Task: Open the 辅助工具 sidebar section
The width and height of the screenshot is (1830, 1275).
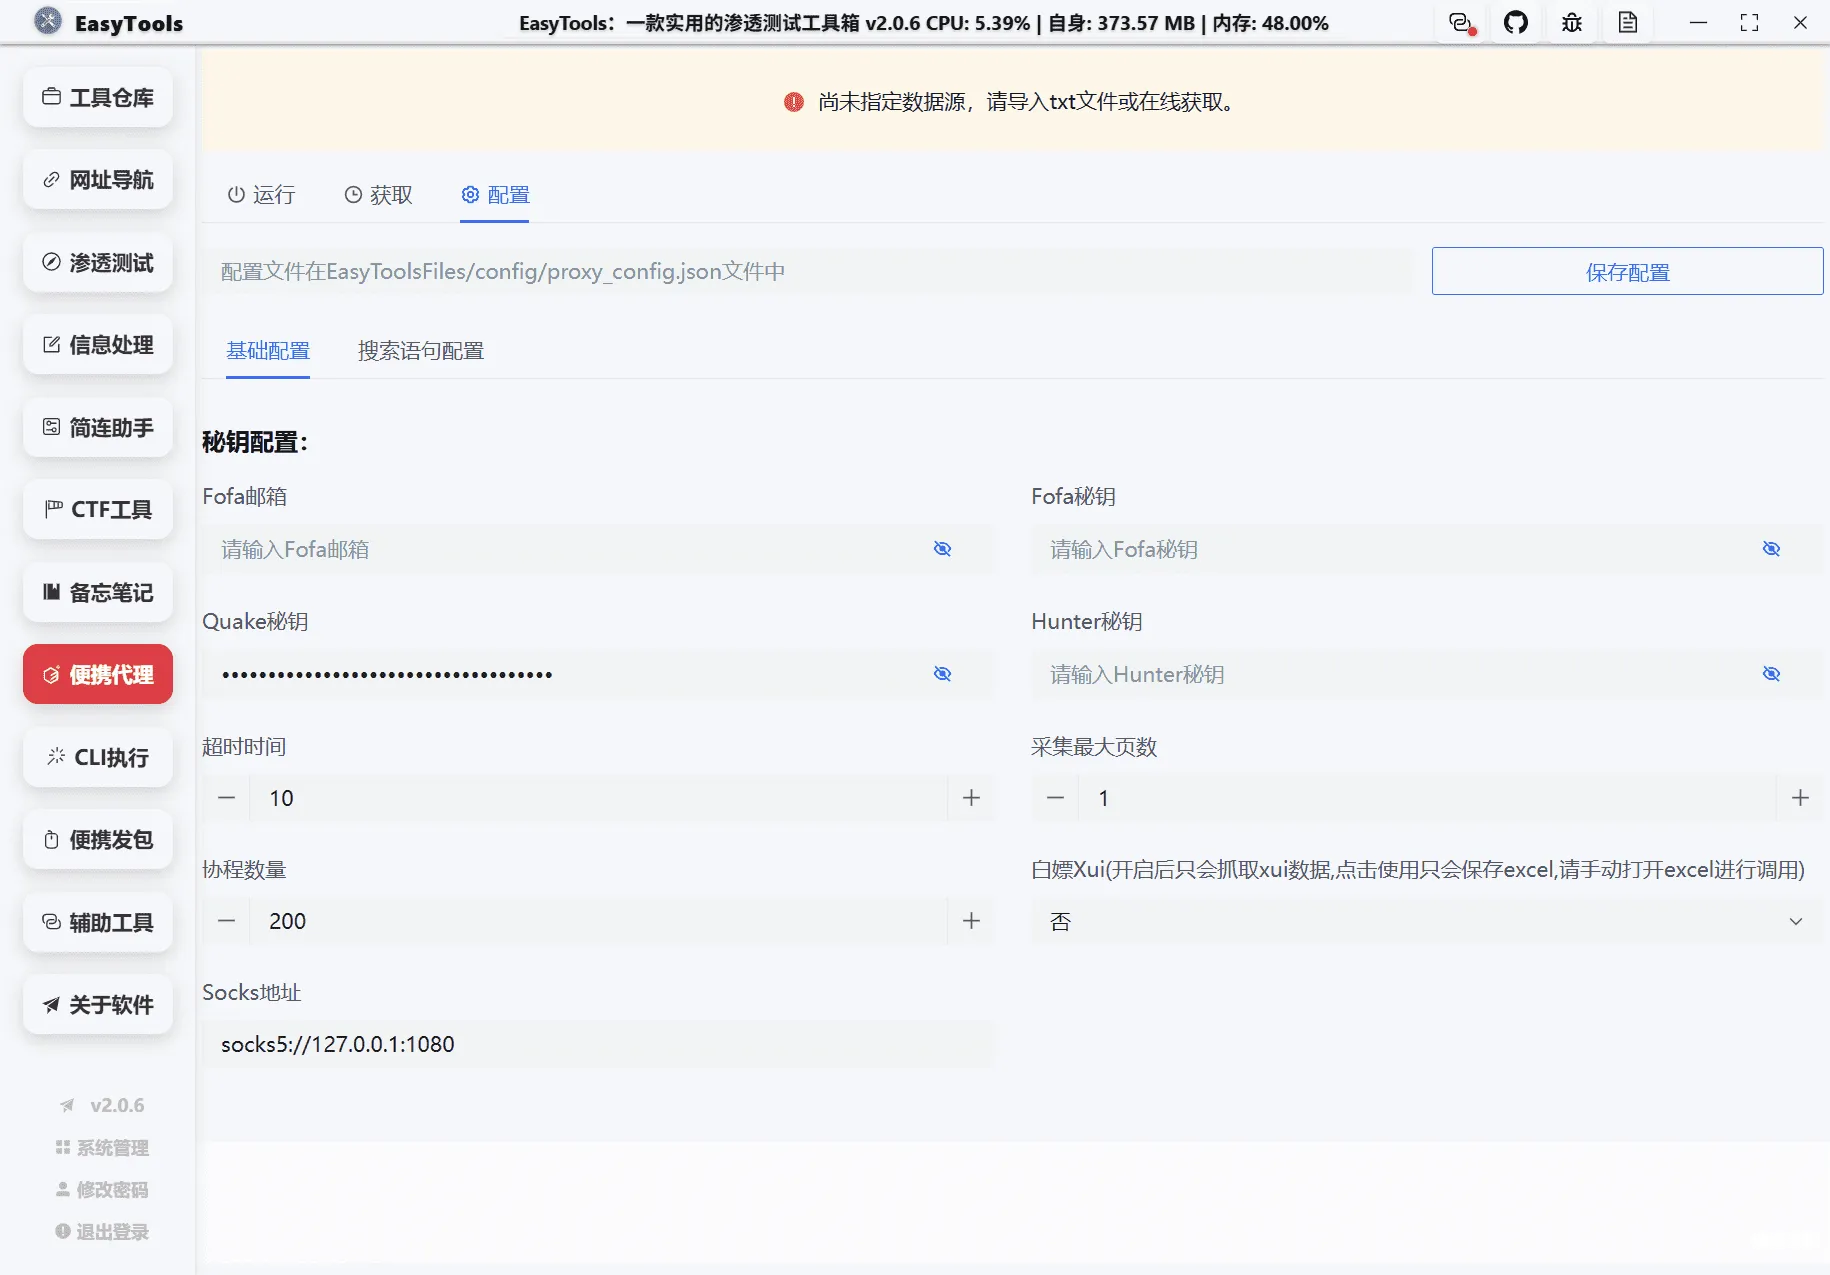Action: 97,922
